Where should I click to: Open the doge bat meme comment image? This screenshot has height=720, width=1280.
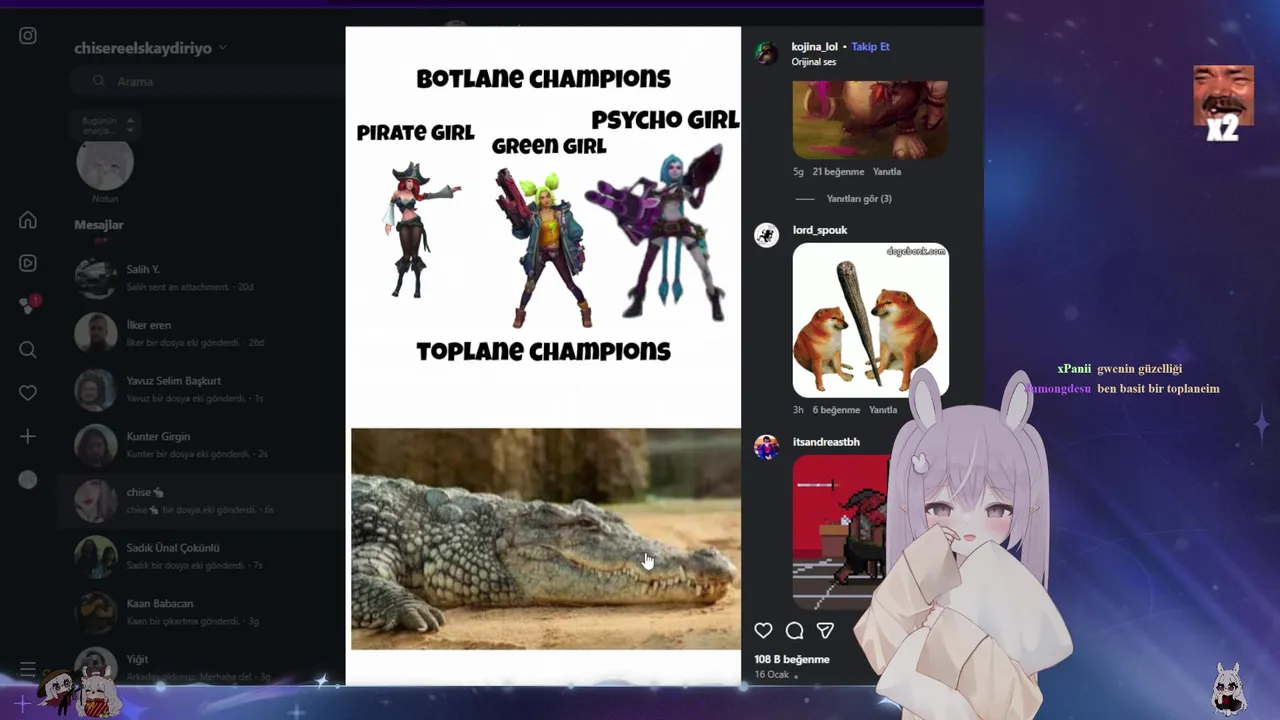(x=870, y=320)
